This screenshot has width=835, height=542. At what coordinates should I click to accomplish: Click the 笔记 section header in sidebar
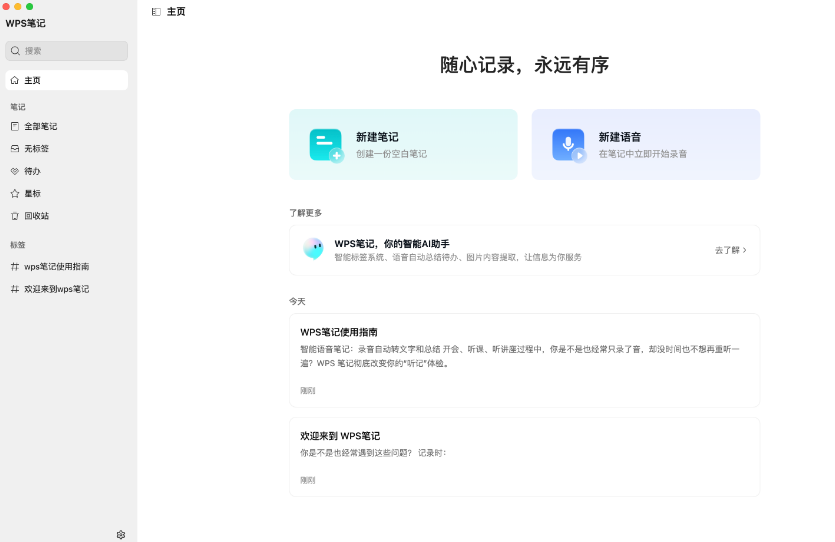[x=18, y=107]
